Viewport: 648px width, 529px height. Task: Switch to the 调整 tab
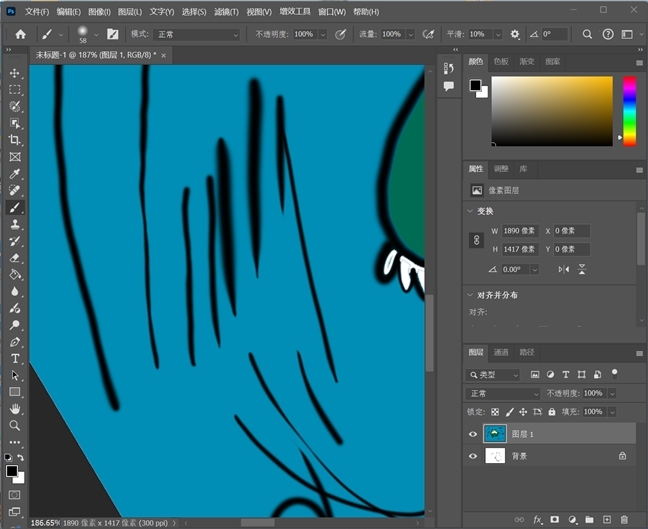pyautogui.click(x=501, y=169)
